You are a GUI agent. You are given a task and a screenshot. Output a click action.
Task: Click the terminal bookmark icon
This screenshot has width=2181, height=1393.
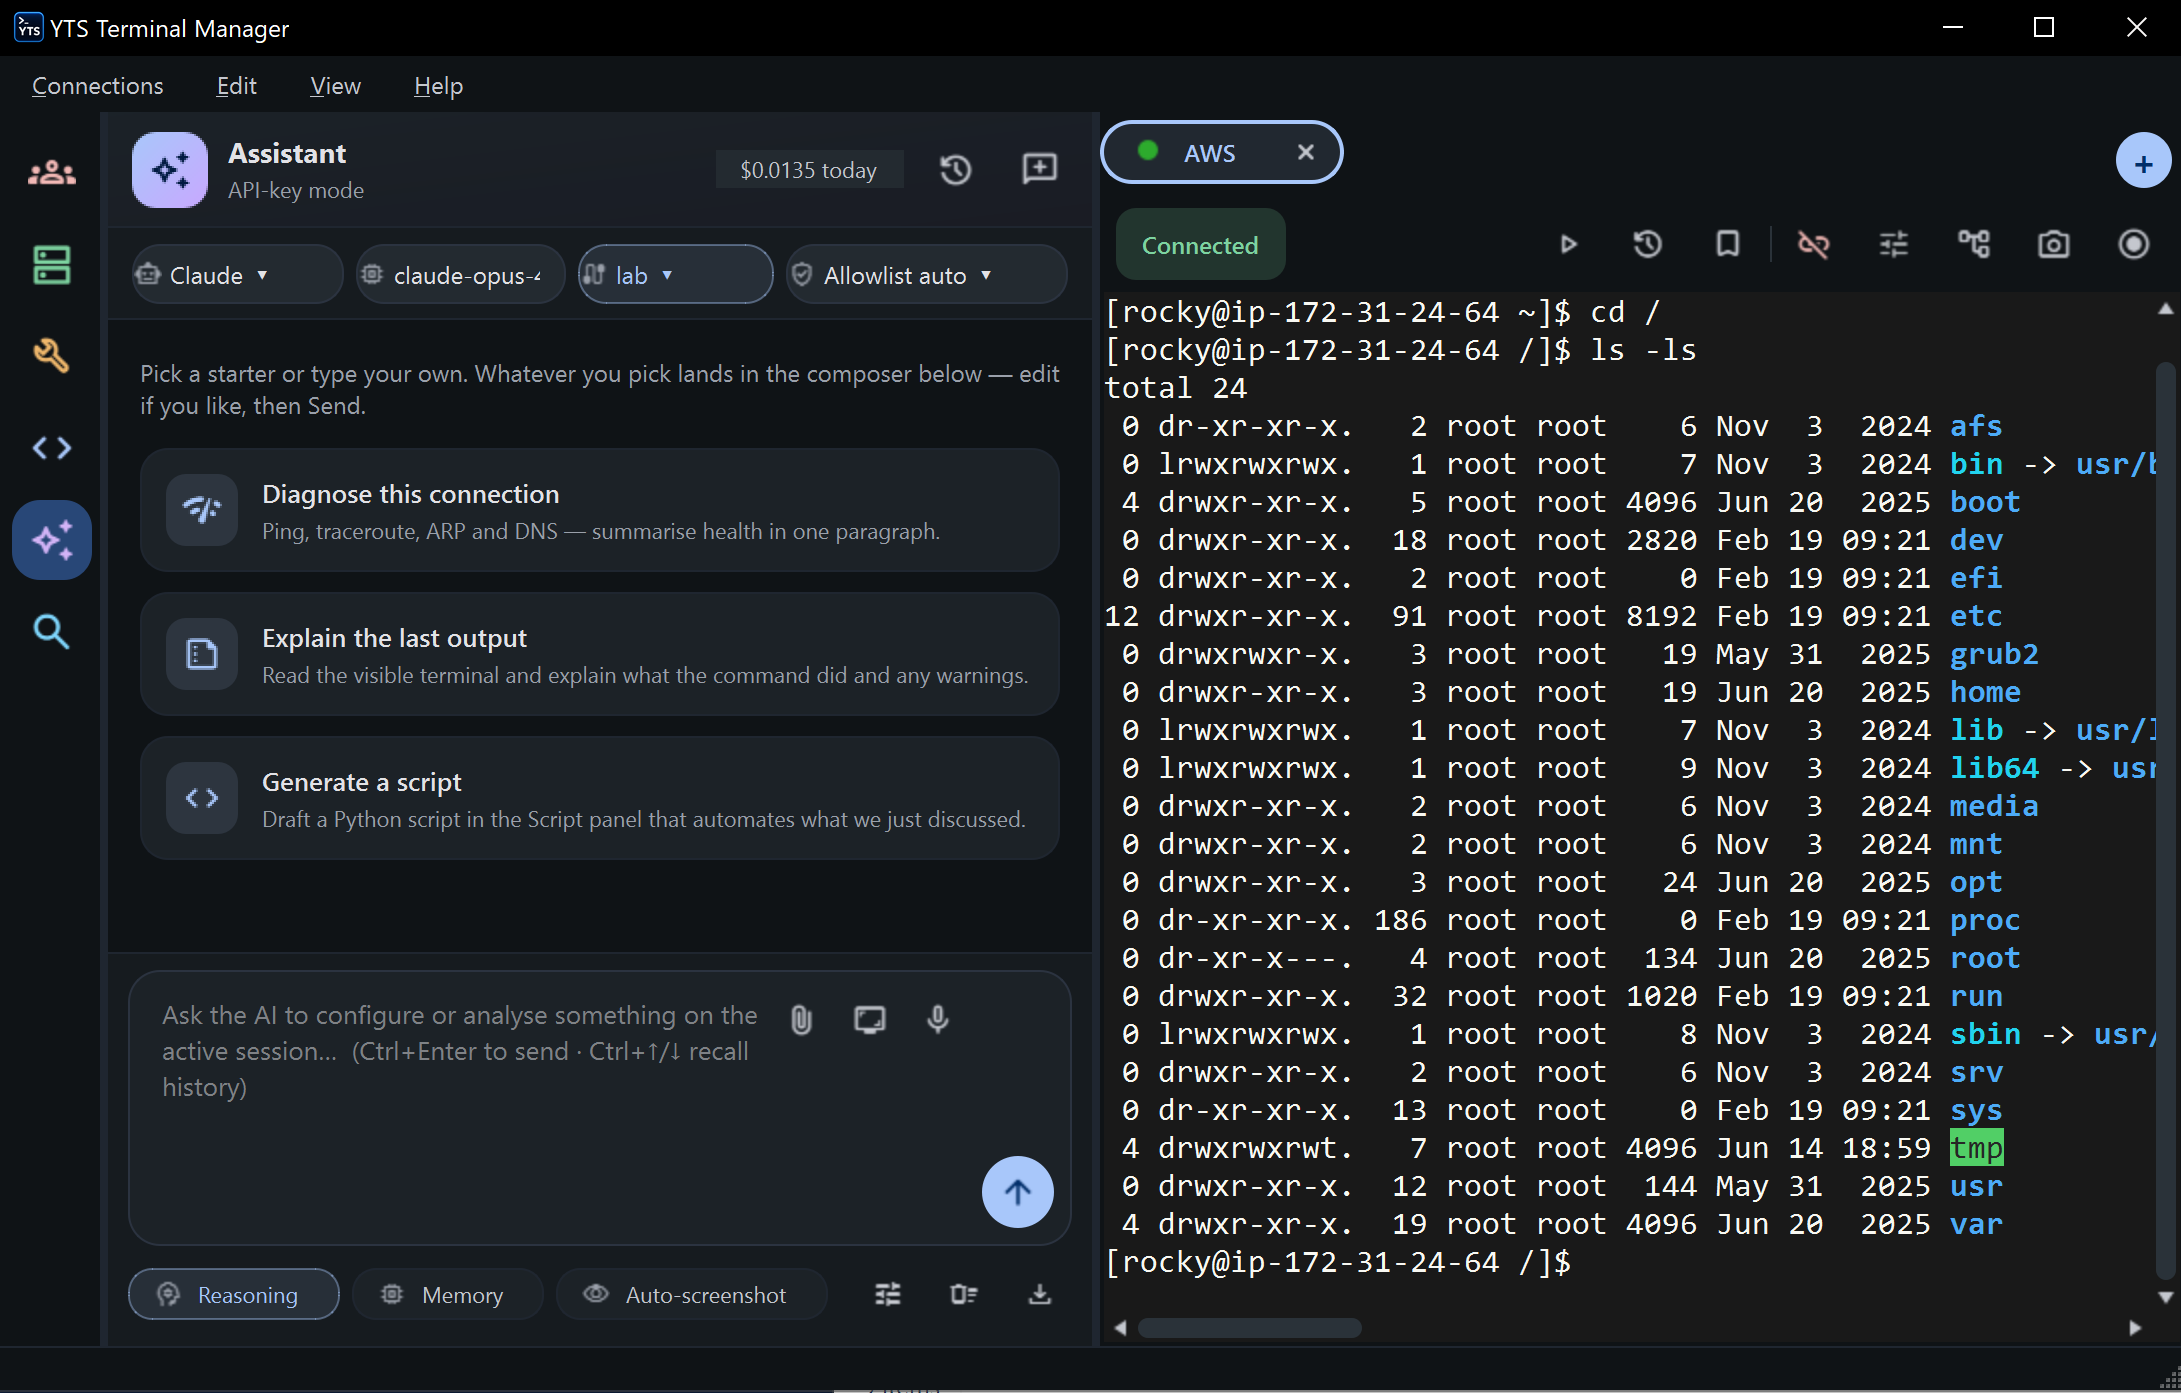pyautogui.click(x=1728, y=244)
